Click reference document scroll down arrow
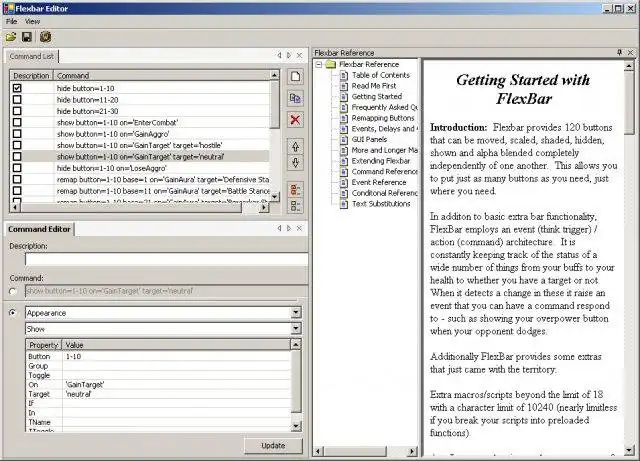Image resolution: width=640 pixels, height=461 pixels. click(629, 450)
